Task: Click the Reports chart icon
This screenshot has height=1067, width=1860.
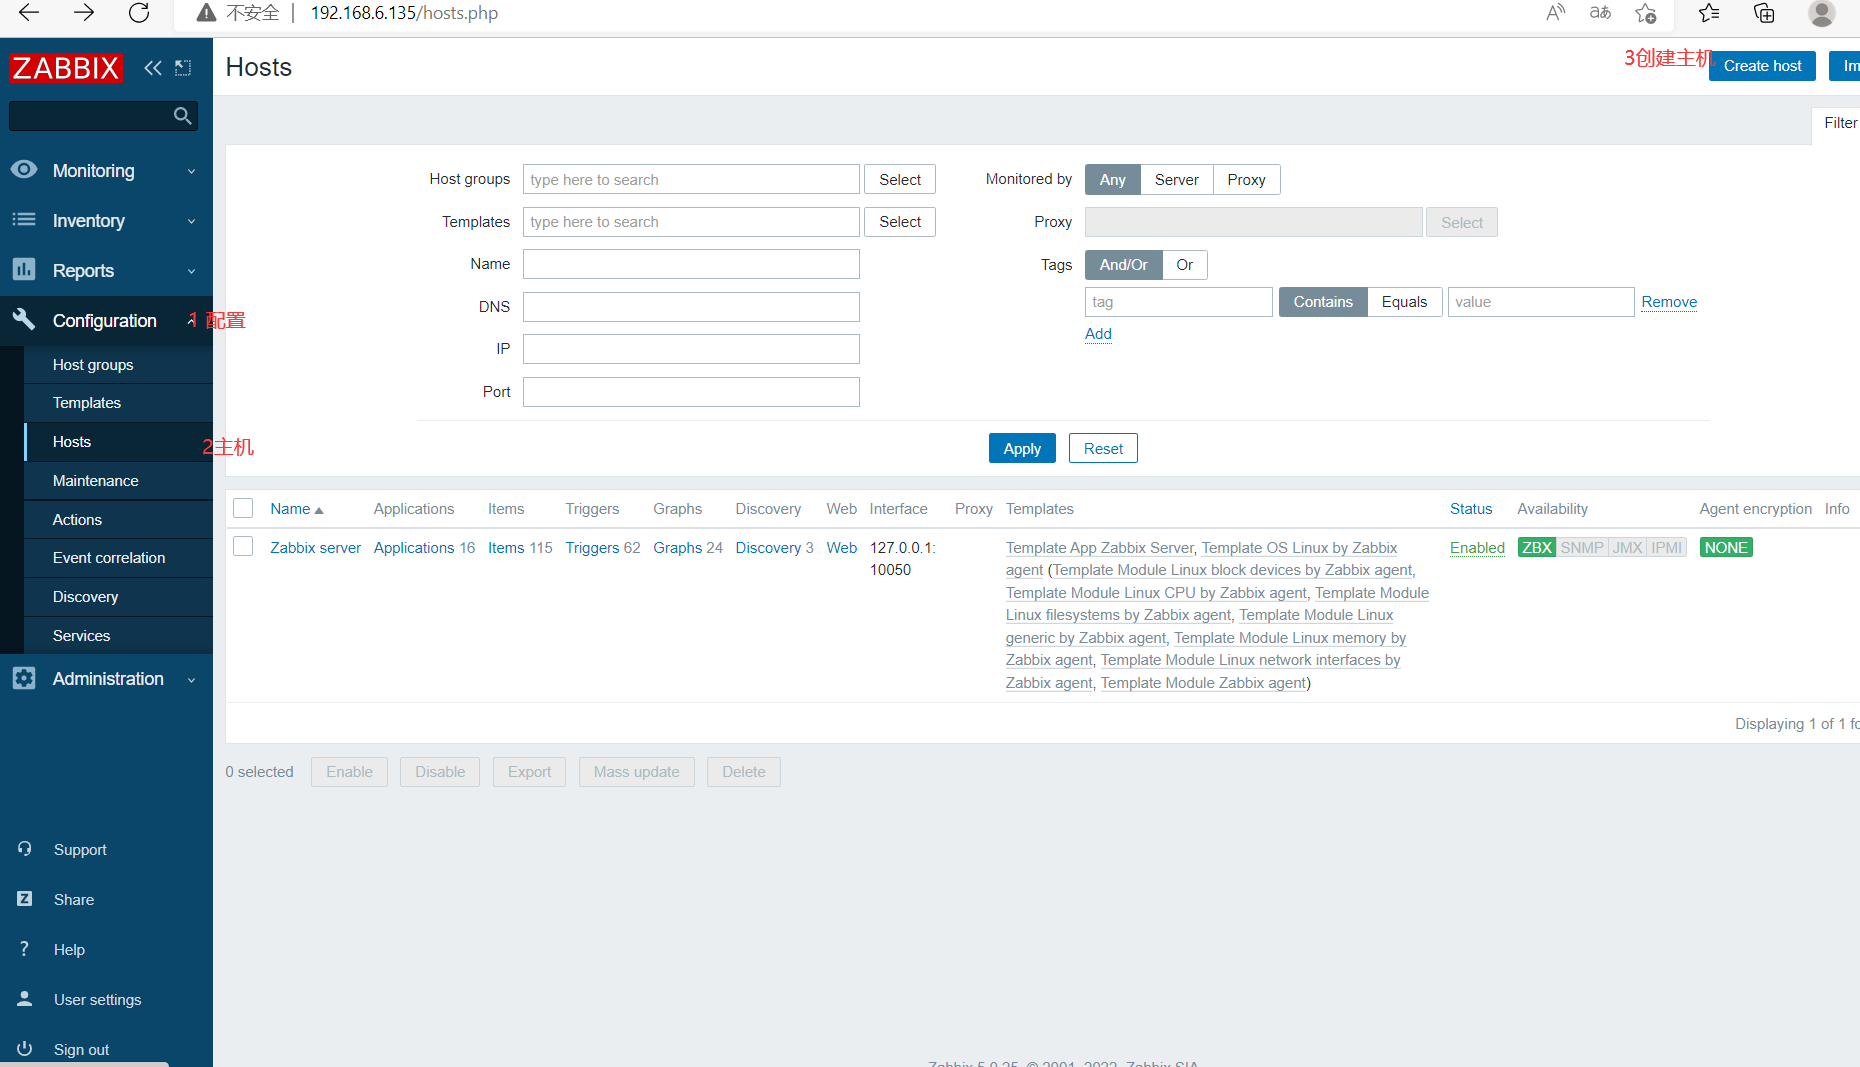Action: (x=24, y=270)
